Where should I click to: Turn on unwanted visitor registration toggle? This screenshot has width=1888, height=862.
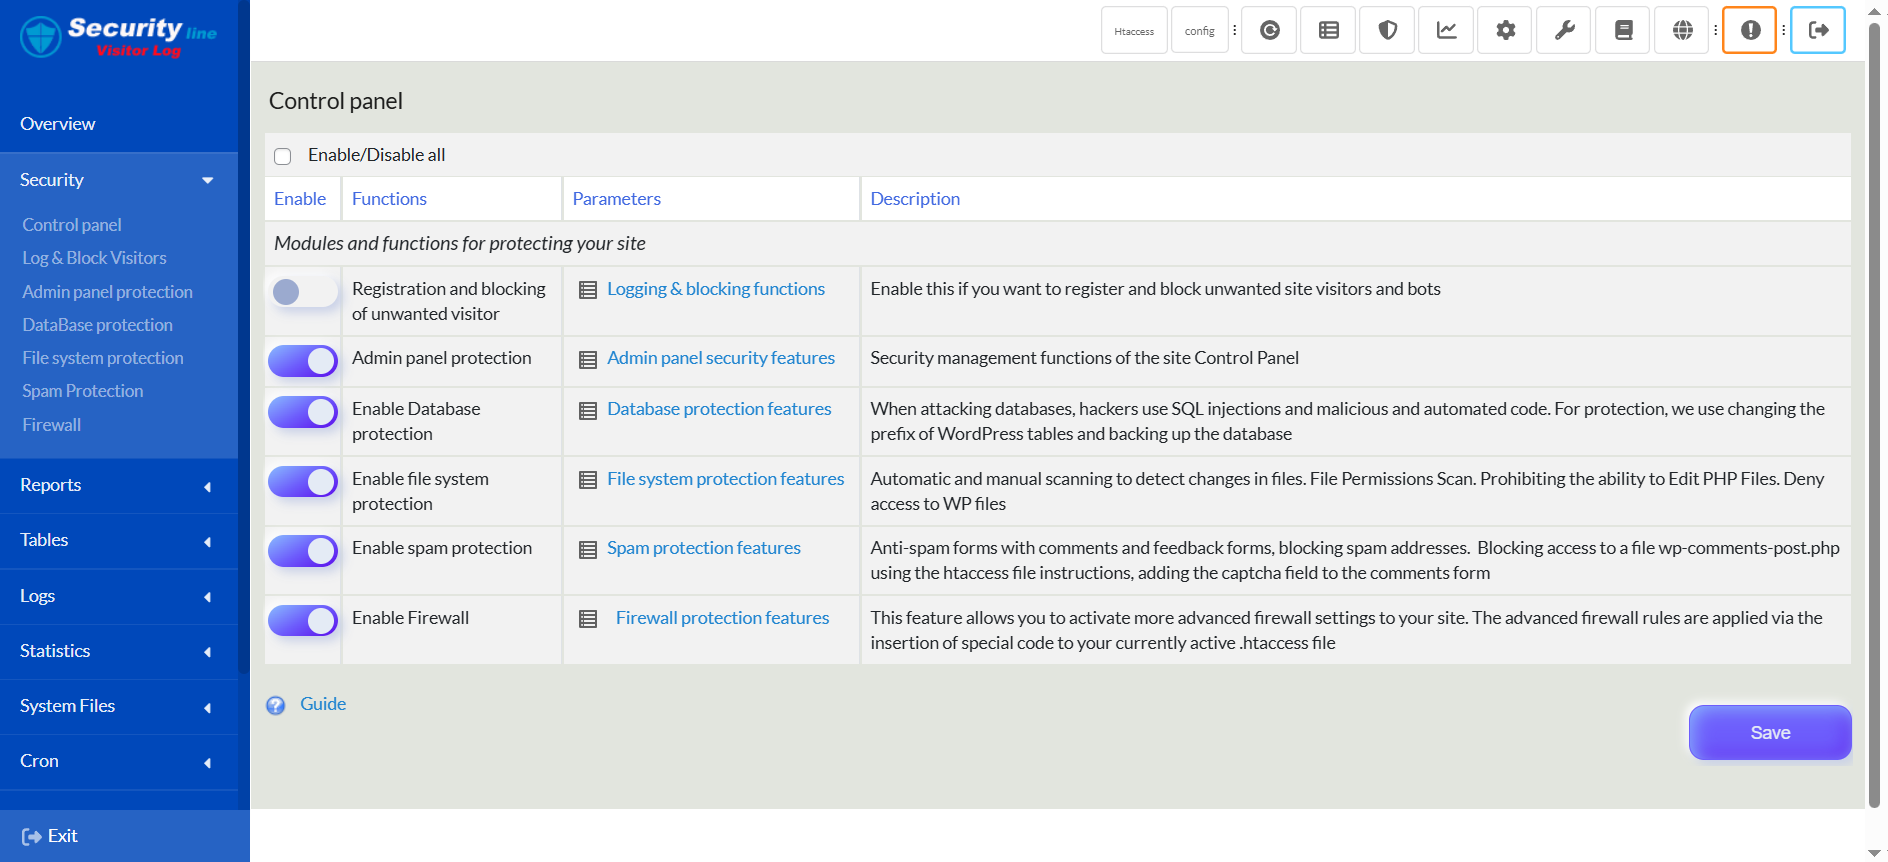(302, 292)
